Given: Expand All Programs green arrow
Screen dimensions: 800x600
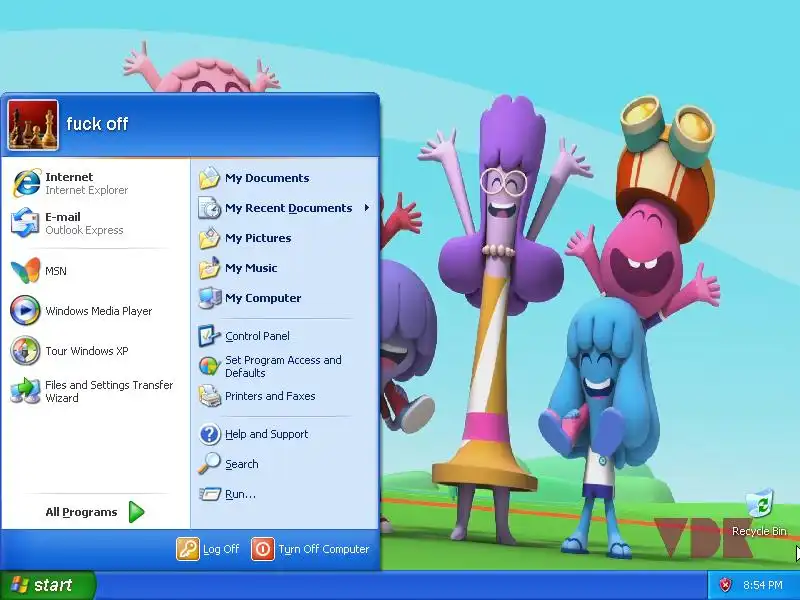Looking at the screenshot, I should (x=136, y=512).
